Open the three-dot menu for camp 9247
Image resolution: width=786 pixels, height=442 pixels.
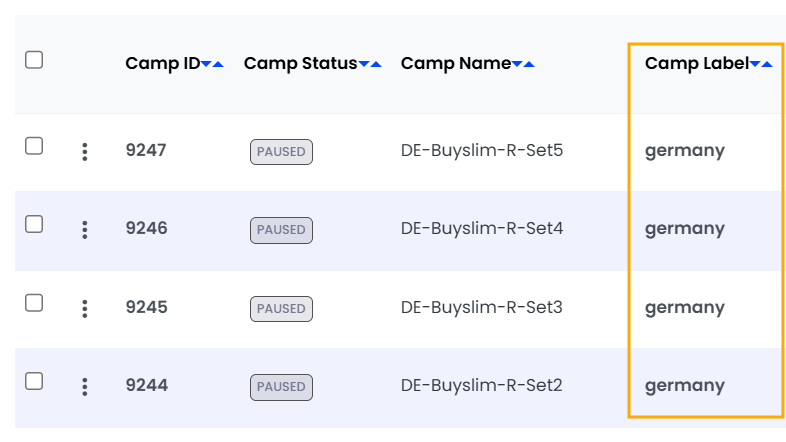point(85,152)
